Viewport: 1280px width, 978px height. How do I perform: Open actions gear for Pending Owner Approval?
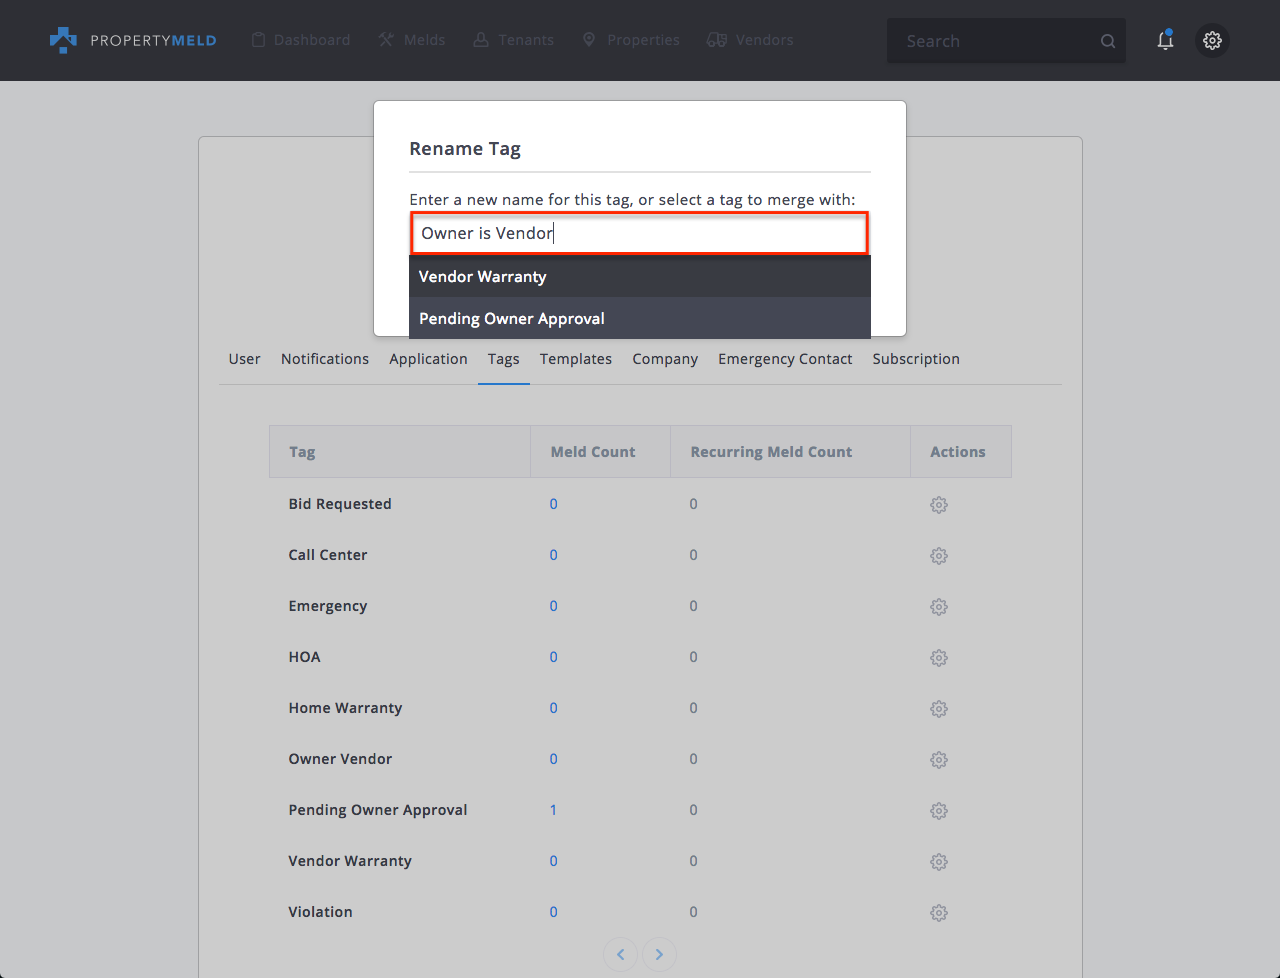tap(939, 811)
